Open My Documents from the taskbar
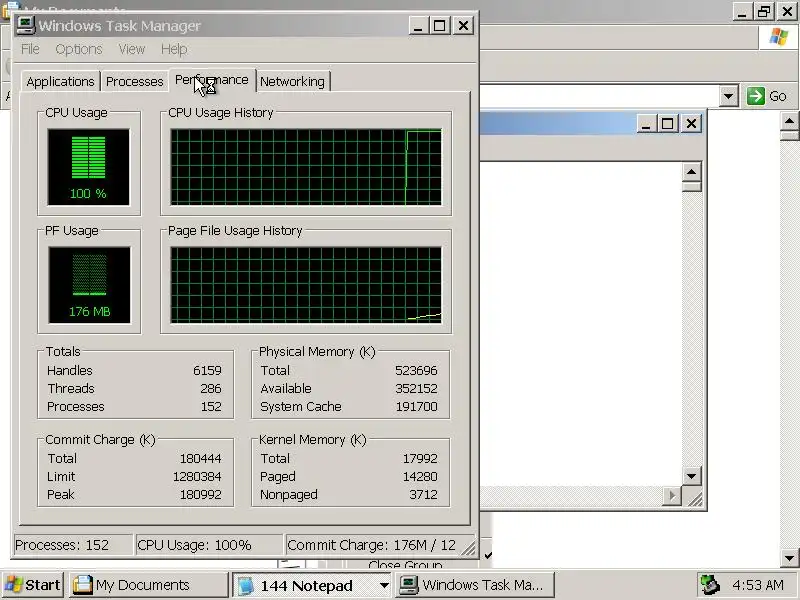Image resolution: width=800 pixels, height=600 pixels. click(148, 585)
